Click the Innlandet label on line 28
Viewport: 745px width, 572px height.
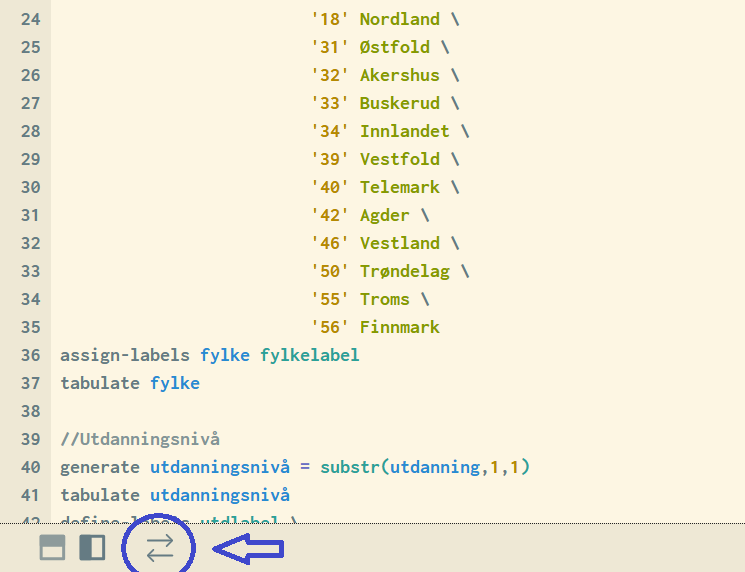tap(404, 131)
